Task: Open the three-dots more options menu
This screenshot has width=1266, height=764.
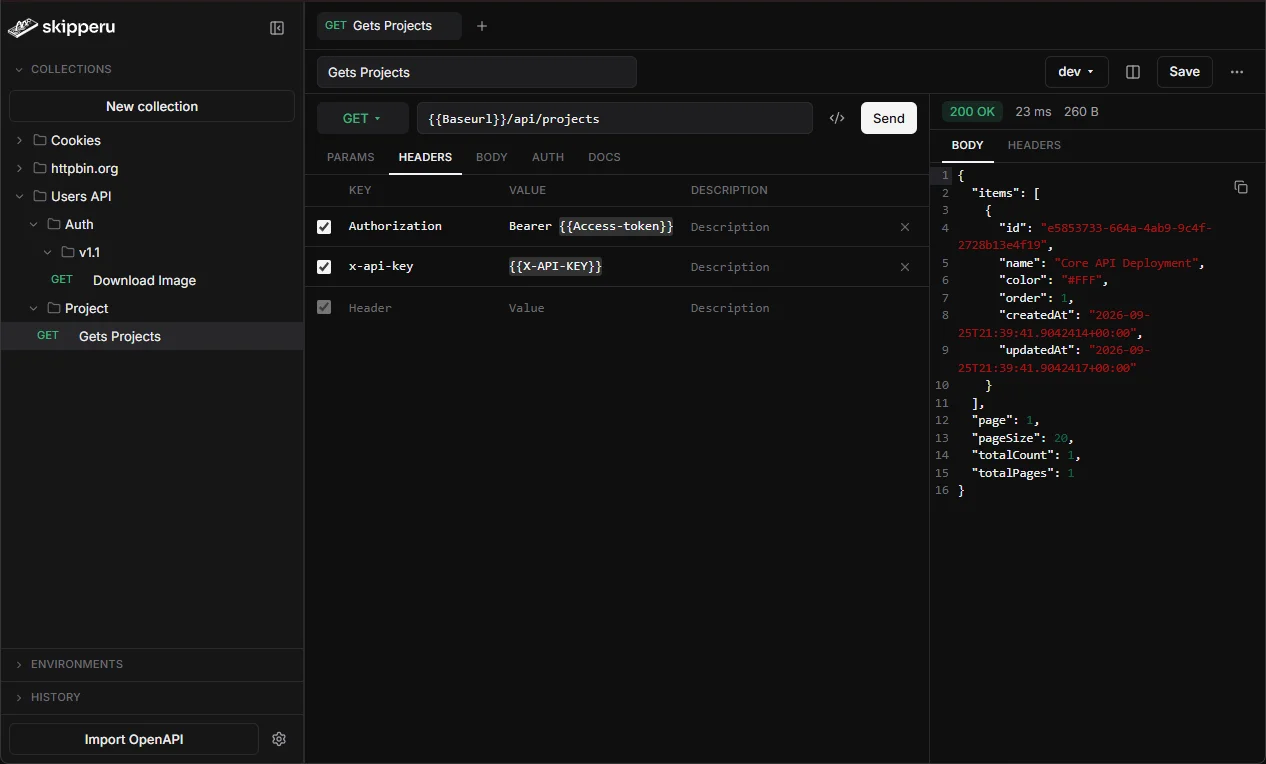Action: tap(1237, 72)
